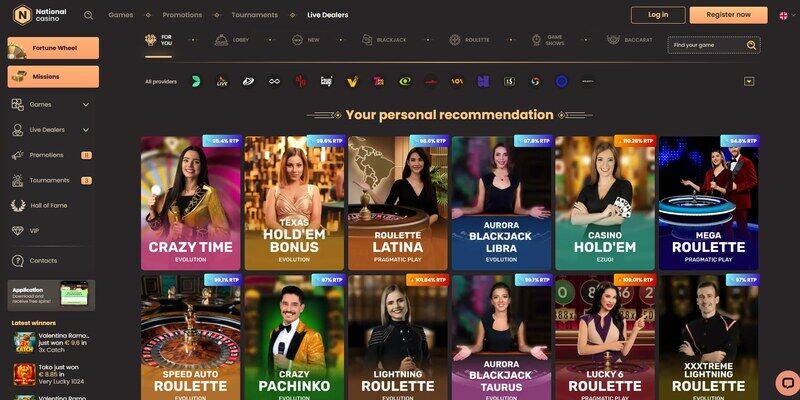Select the Lobby category tab

click(232, 40)
